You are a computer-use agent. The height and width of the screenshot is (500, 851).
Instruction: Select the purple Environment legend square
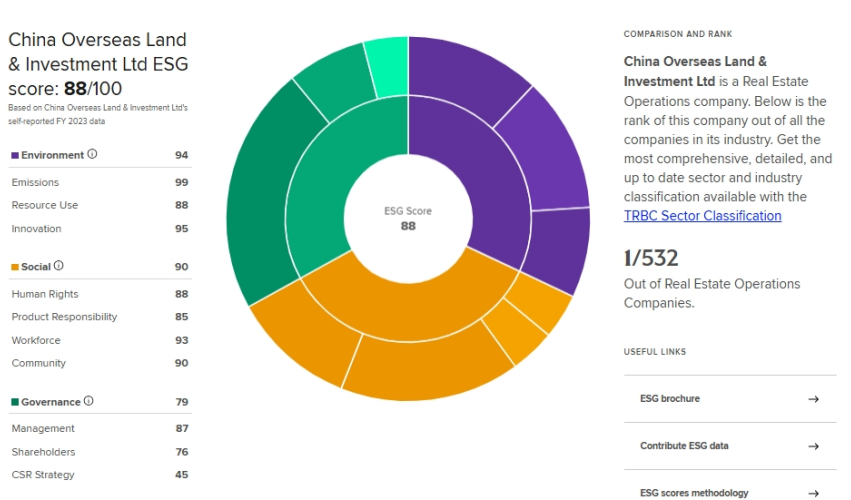click(15, 156)
